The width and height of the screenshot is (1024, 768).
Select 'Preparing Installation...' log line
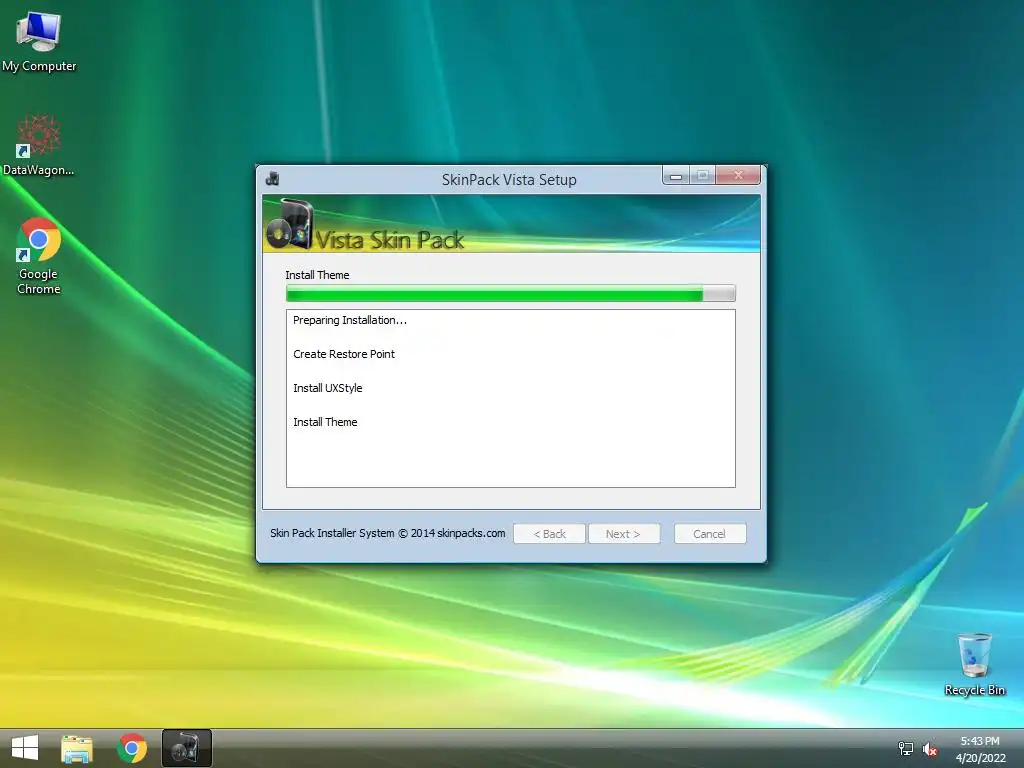[x=349, y=320]
